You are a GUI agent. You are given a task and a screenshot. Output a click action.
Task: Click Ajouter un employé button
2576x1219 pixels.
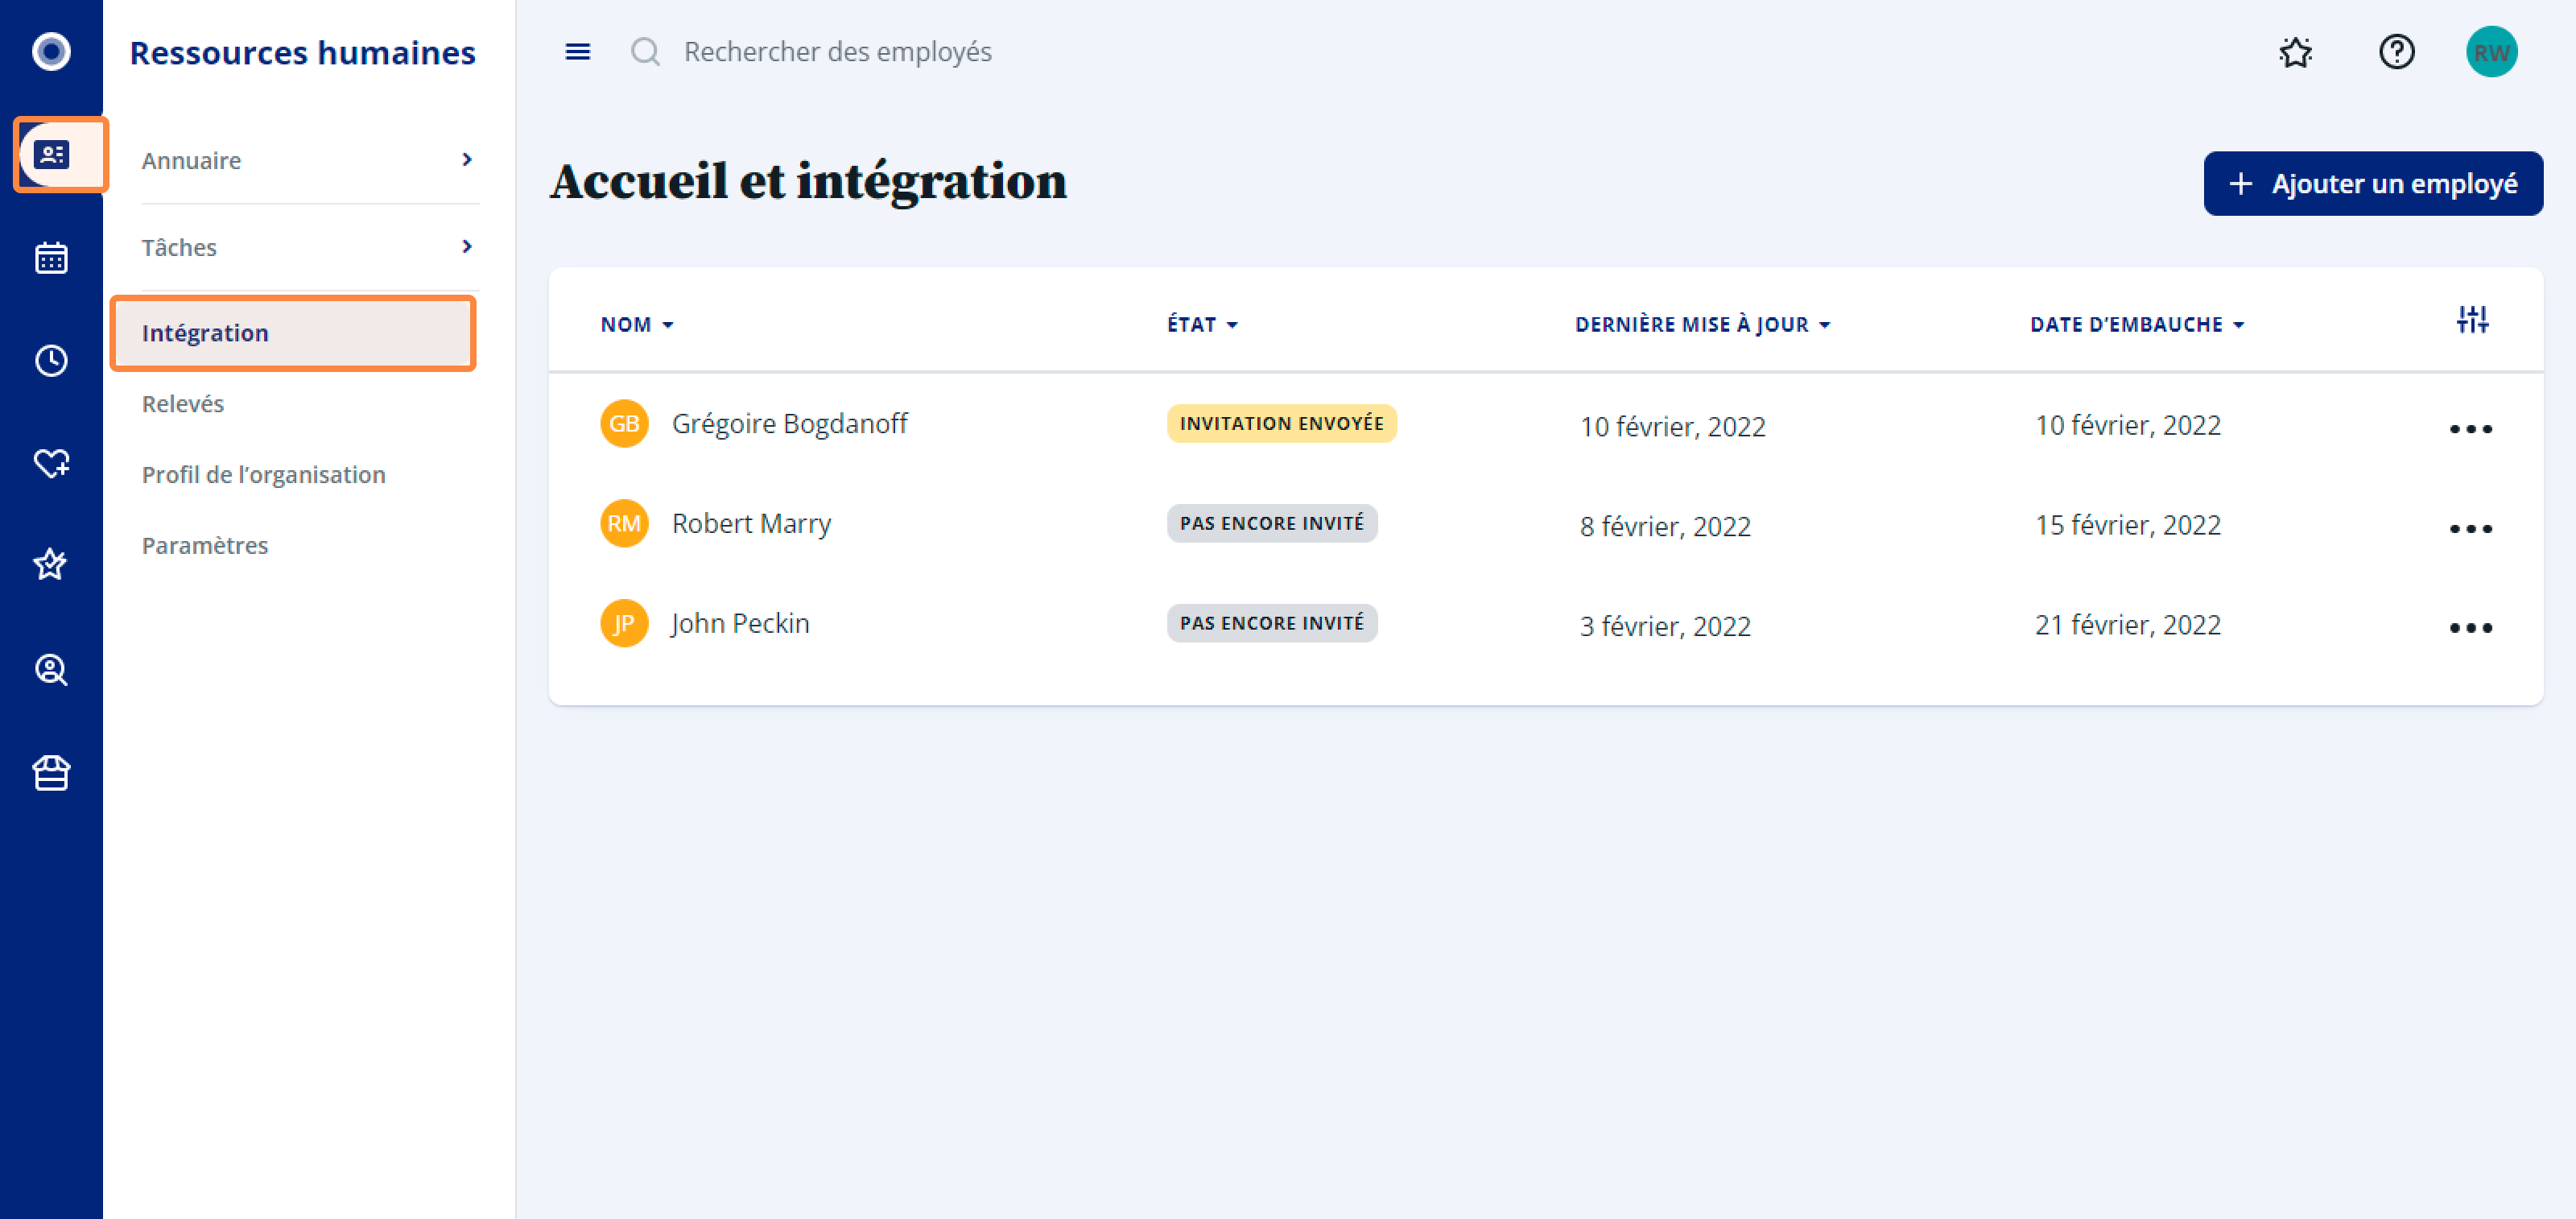click(2373, 183)
